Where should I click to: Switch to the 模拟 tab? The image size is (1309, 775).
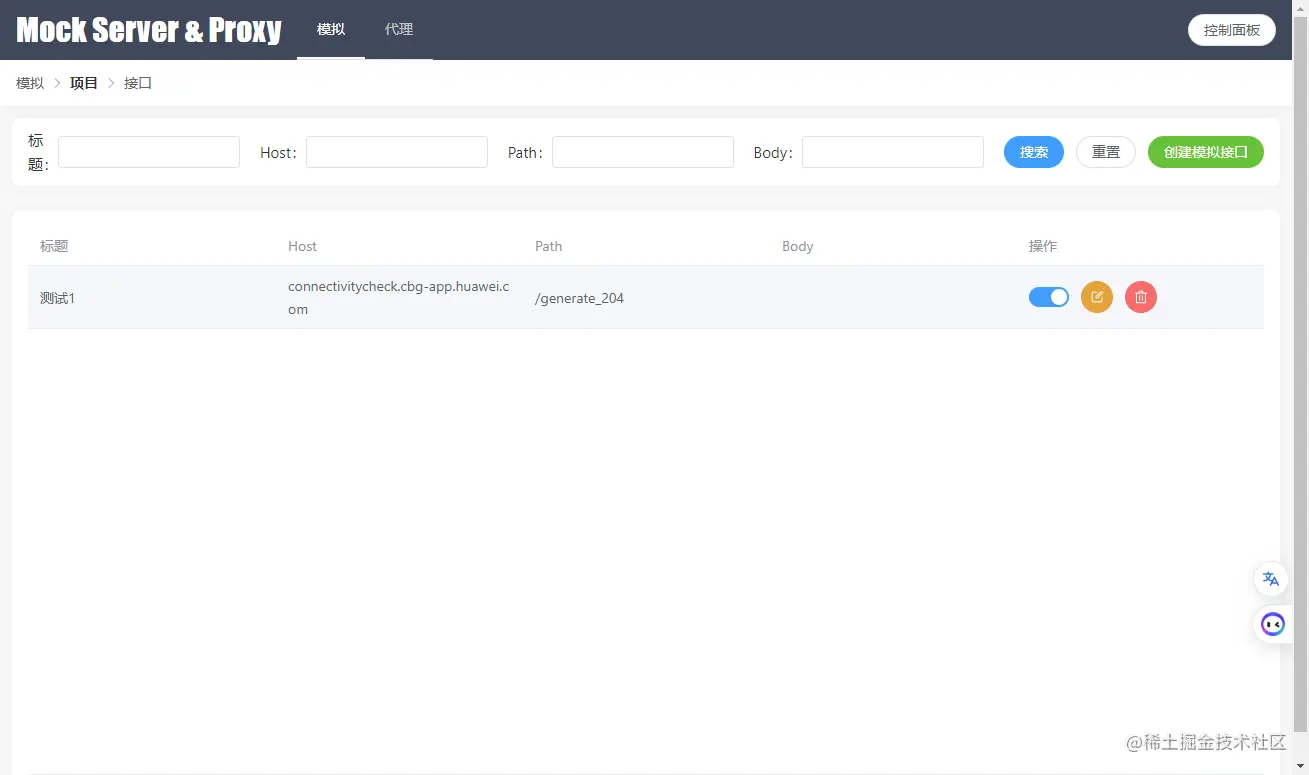coord(331,30)
